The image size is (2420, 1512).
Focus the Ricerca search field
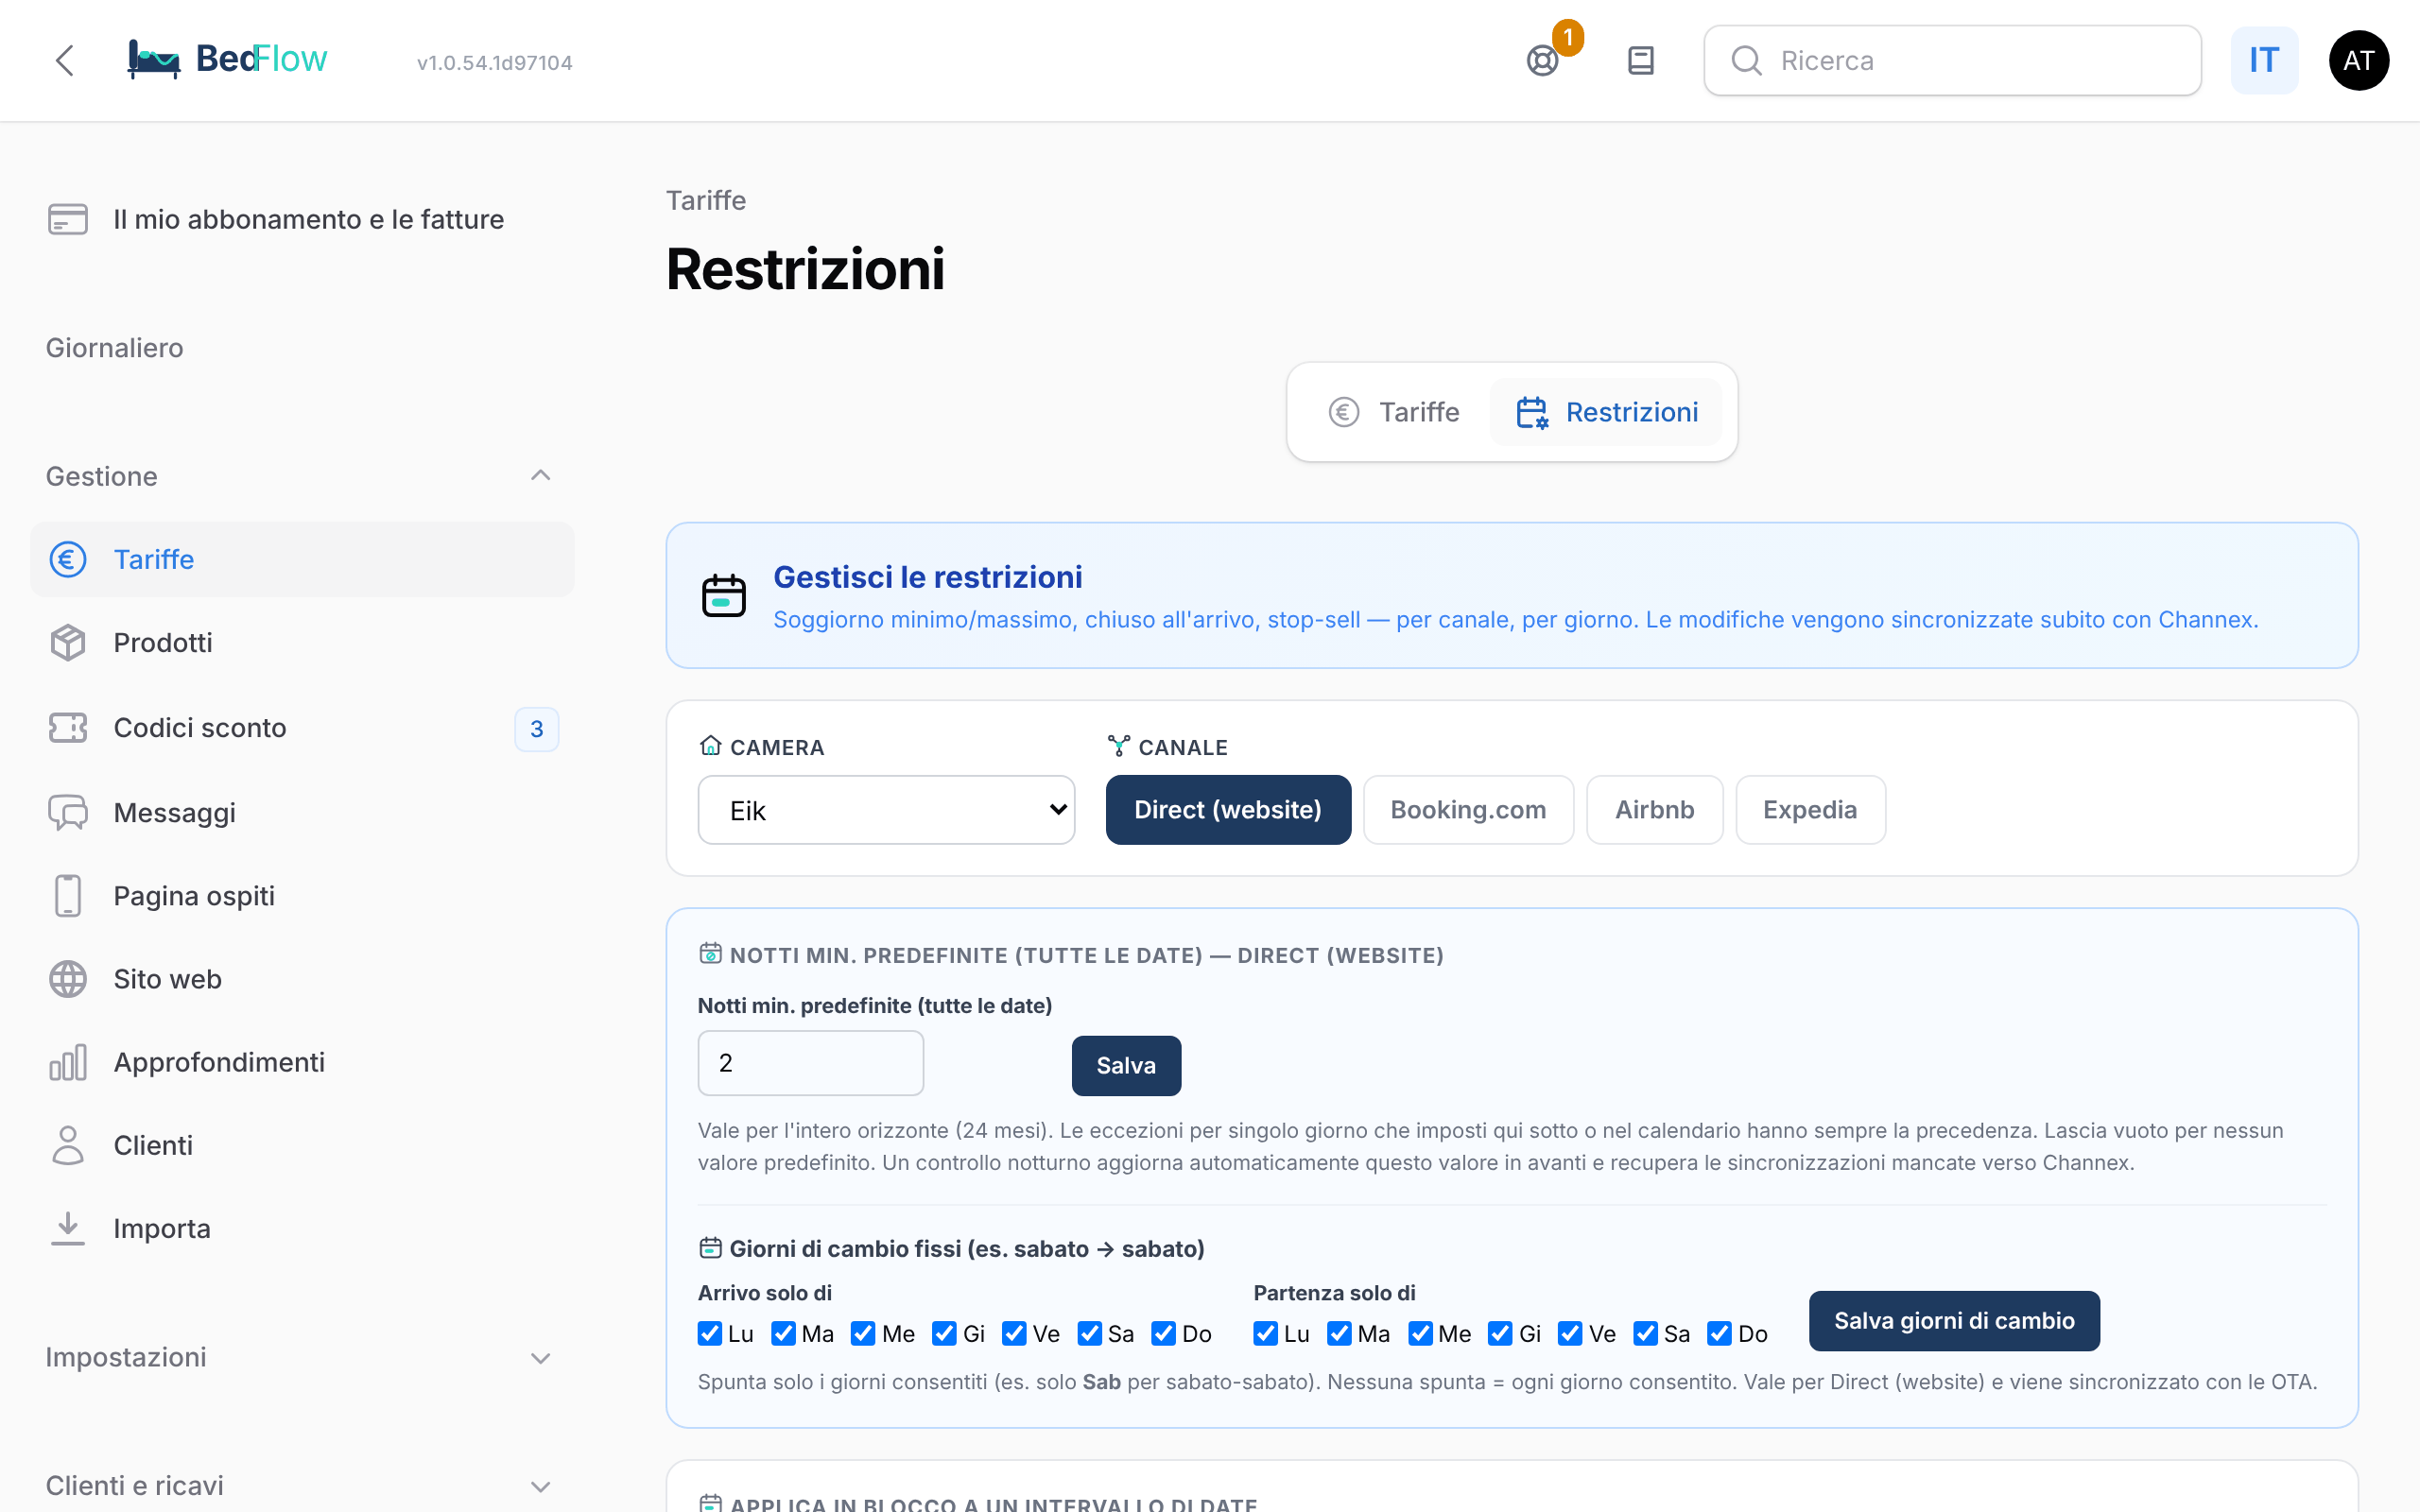1952,61
